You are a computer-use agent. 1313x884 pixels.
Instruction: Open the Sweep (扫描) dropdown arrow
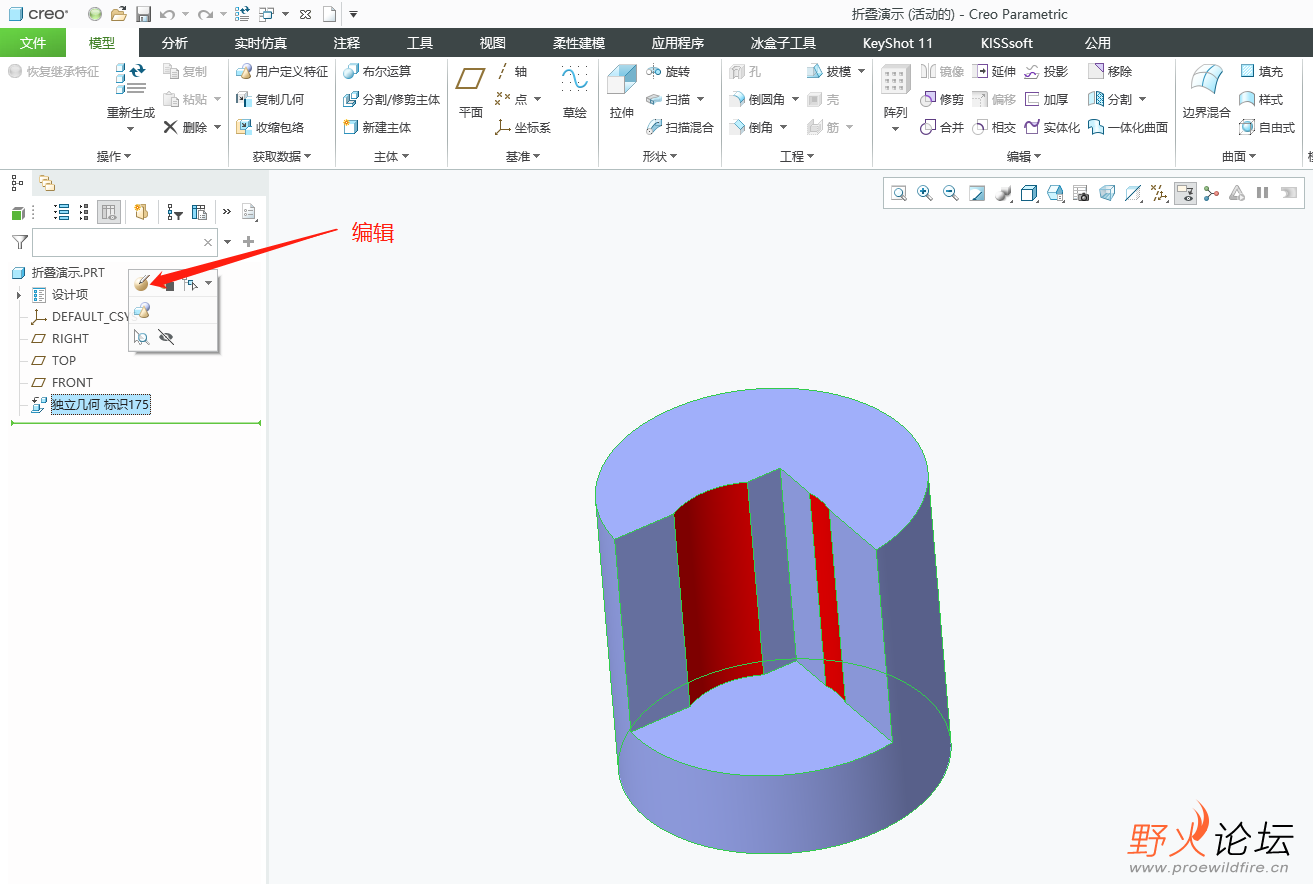(700, 100)
